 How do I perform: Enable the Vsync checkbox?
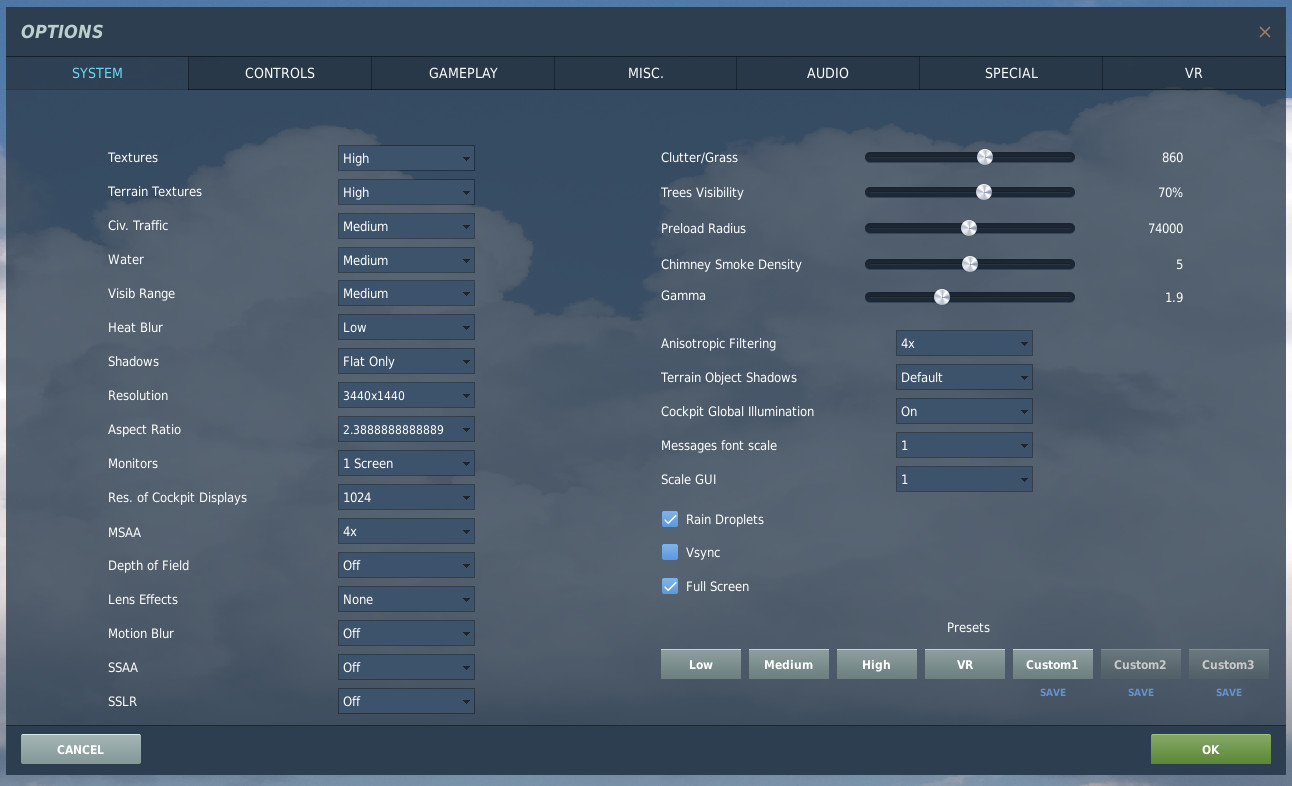point(670,553)
